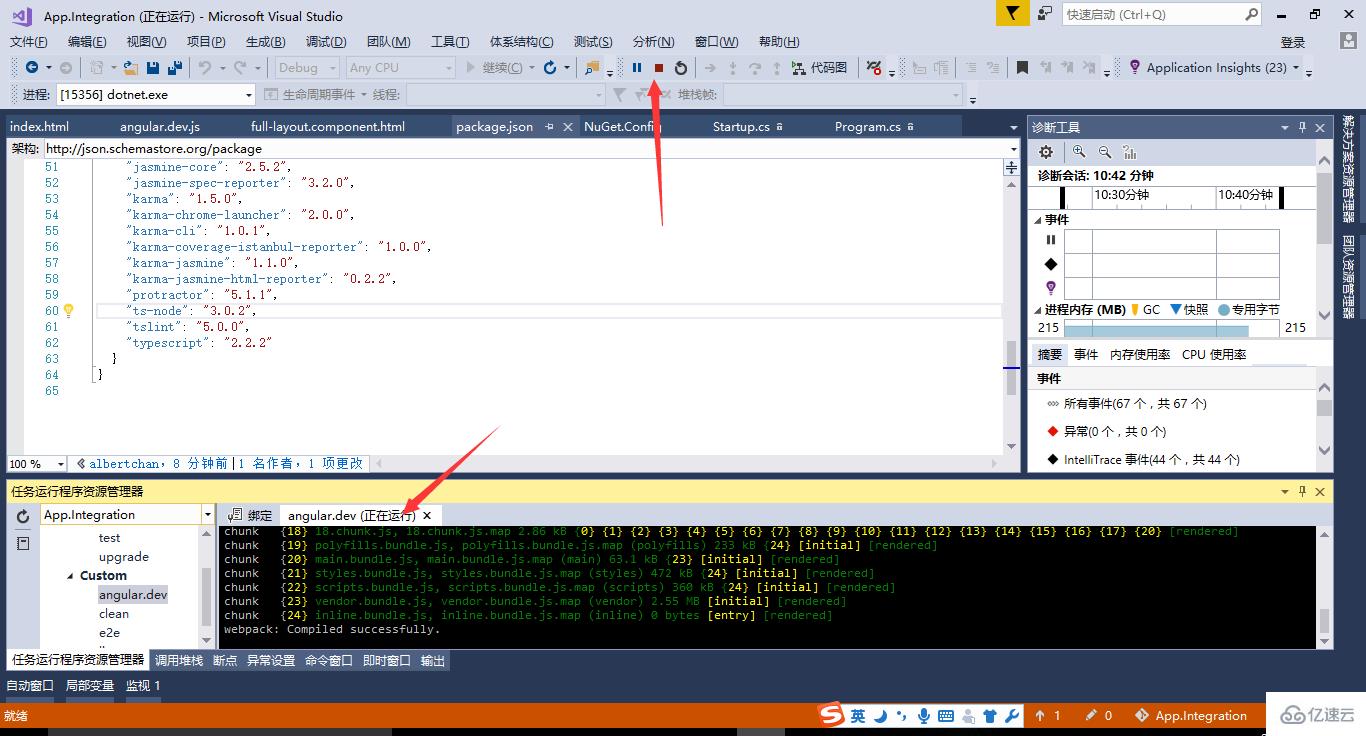The height and width of the screenshot is (736, 1366).
Task: Select the angular.dev task
Action: coord(133,594)
